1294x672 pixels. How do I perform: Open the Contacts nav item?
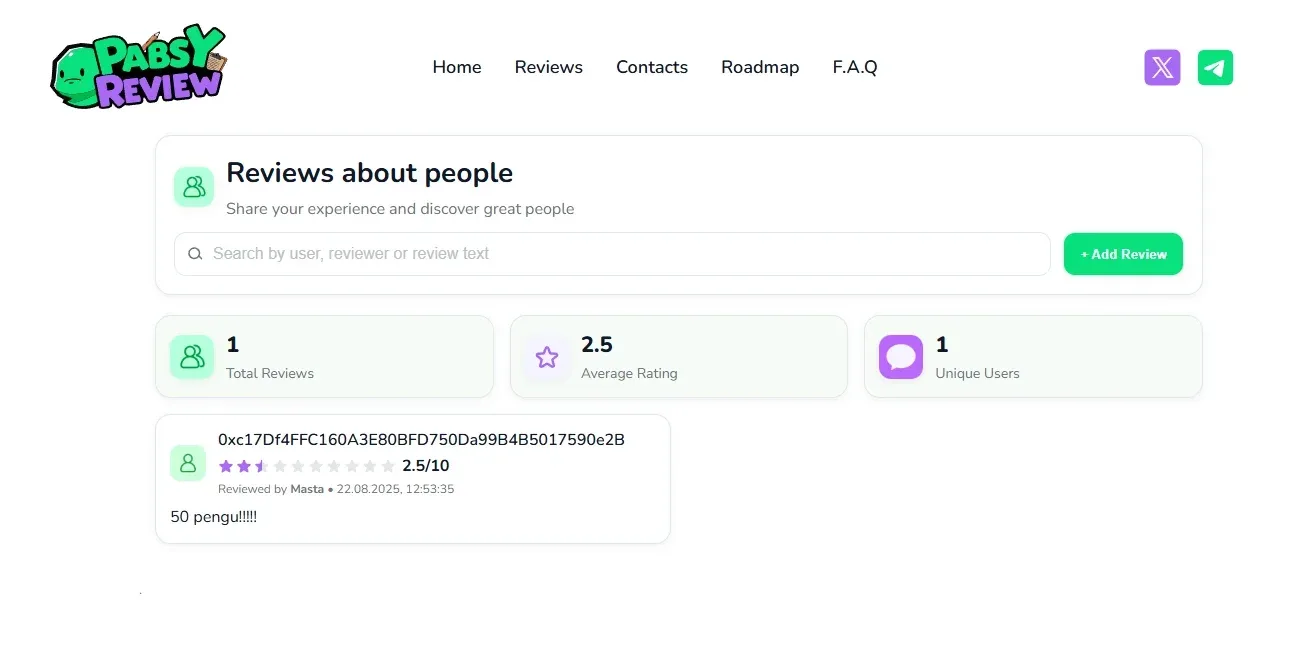pos(652,67)
